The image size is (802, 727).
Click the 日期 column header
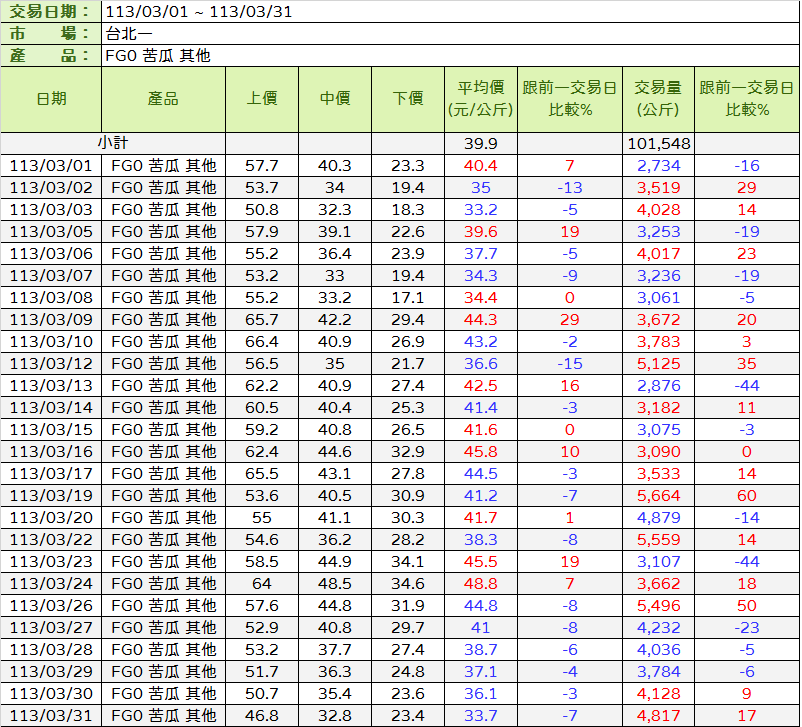[x=51, y=99]
